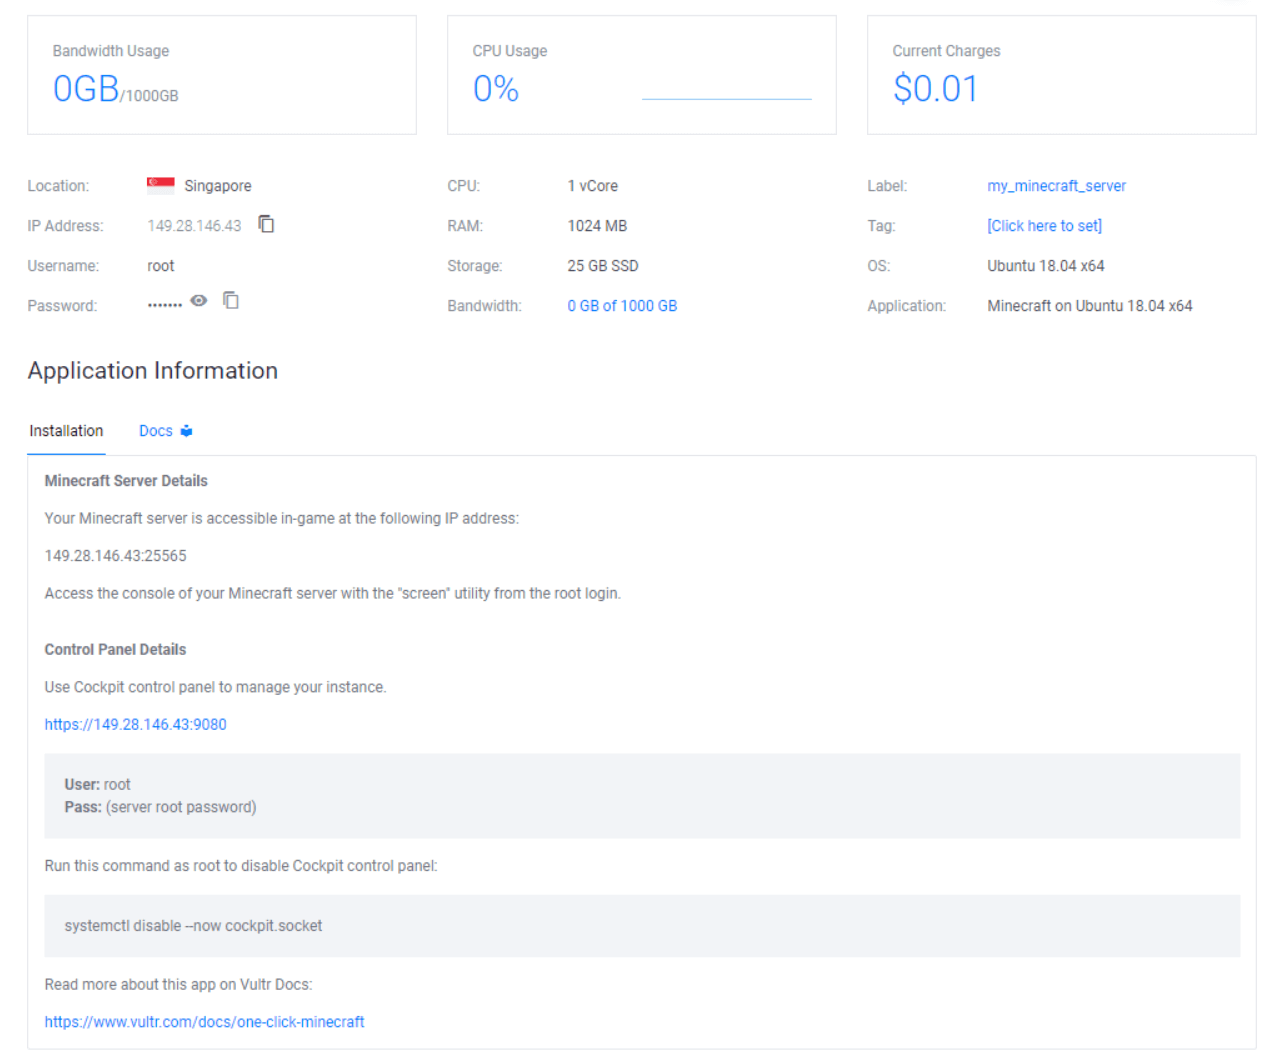The width and height of the screenshot is (1282, 1062).
Task: Click the Minecraft server address 149.28.146.43:25565
Action: click(x=115, y=556)
